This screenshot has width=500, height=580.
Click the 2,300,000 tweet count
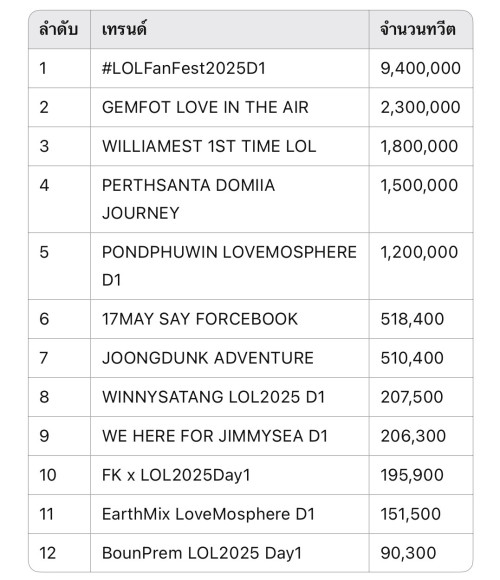(420, 107)
